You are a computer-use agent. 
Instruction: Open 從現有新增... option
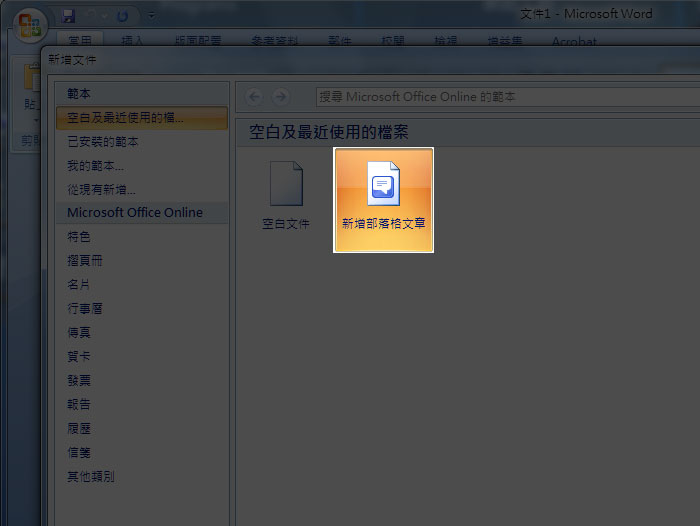tap(101, 190)
